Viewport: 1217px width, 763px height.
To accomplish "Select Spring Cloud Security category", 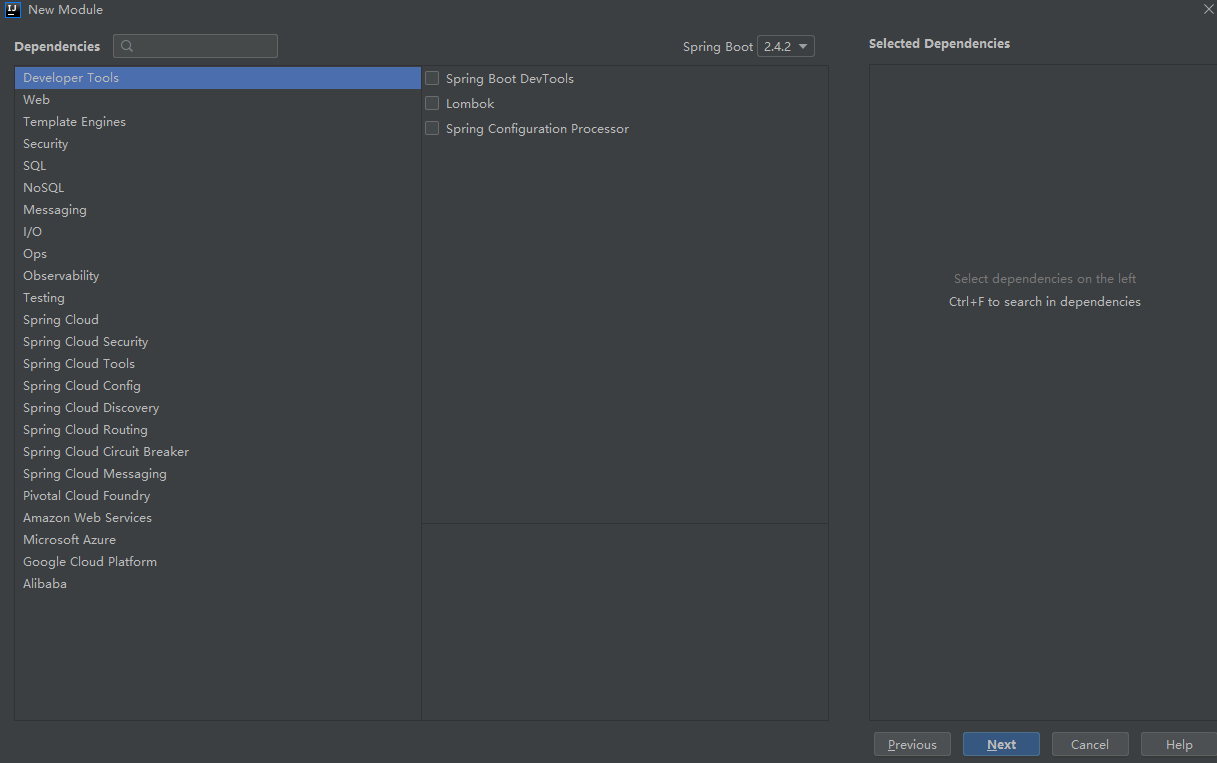I will 218,342.
